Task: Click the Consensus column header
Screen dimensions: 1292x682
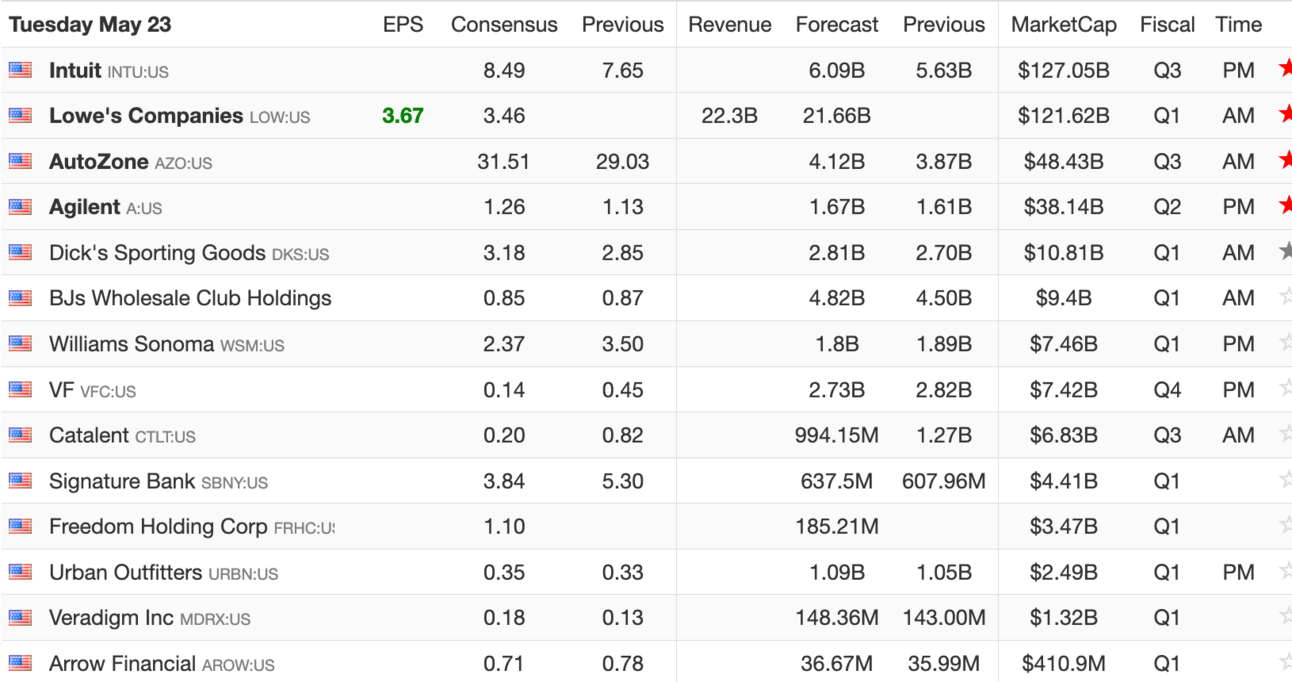Action: pyautogui.click(x=504, y=25)
